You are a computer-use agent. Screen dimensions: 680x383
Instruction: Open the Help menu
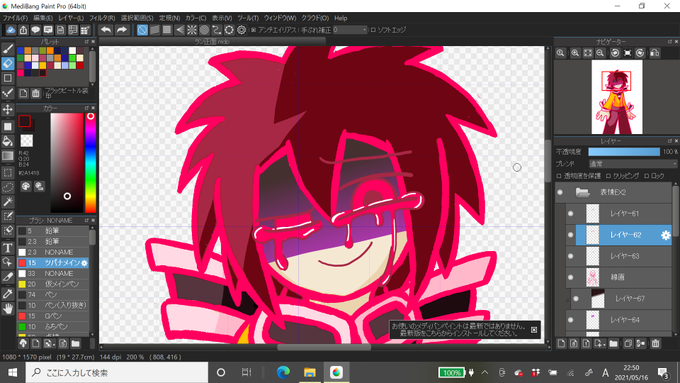[x=340, y=18]
